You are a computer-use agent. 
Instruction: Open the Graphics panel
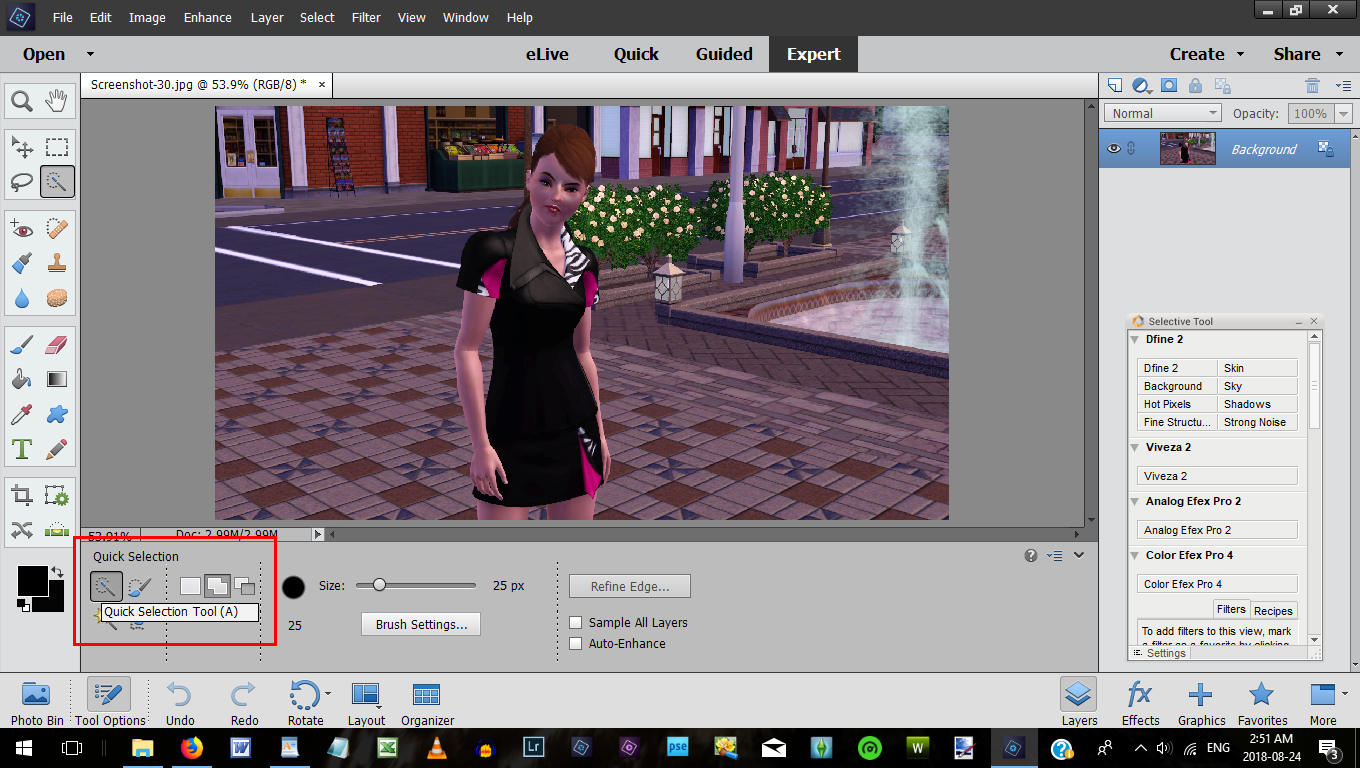1201,700
